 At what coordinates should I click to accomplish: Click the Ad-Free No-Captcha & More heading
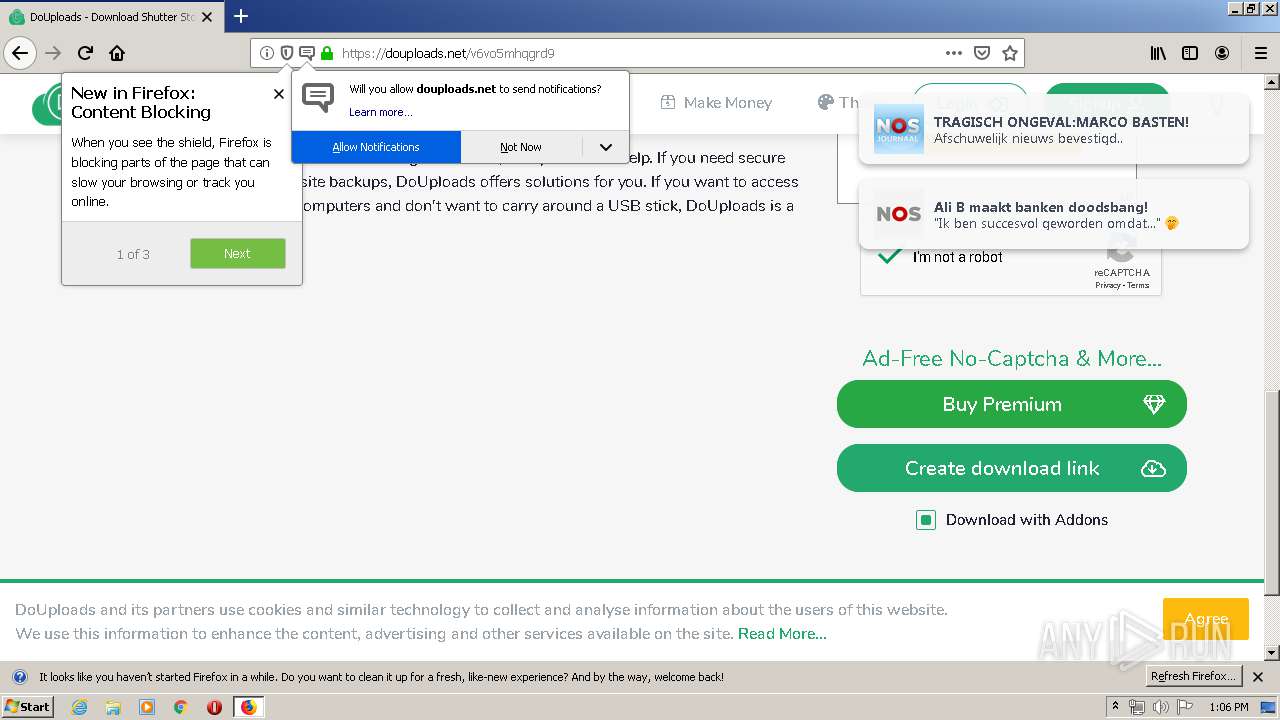coord(1011,358)
